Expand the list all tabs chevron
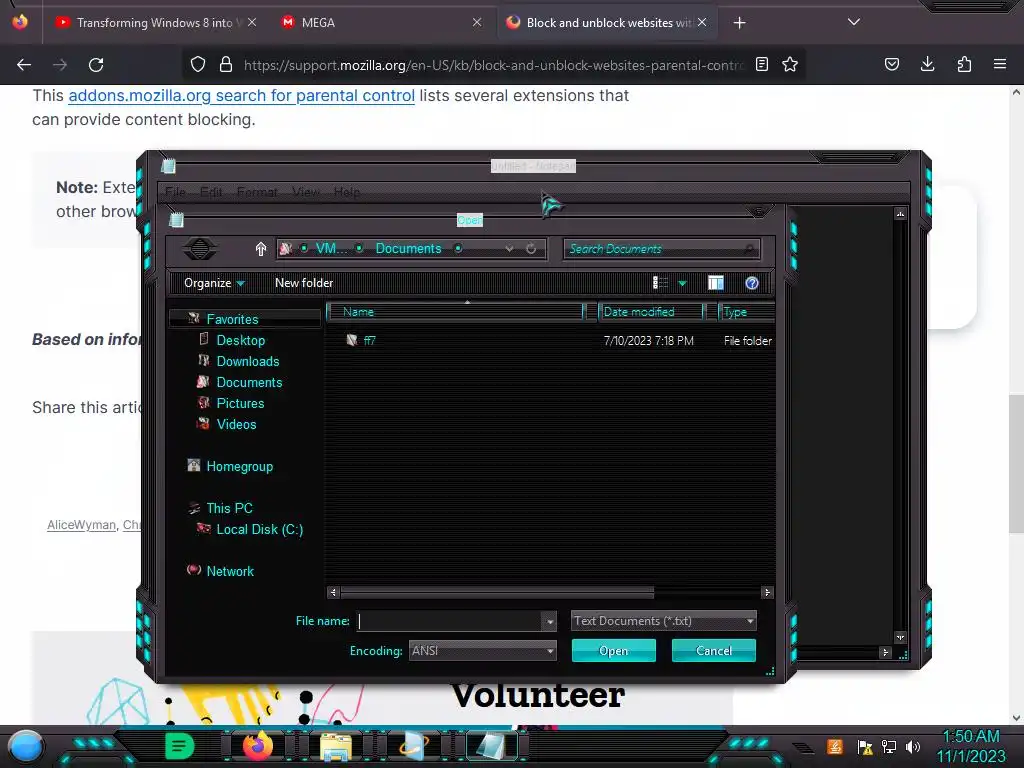 pyautogui.click(x=854, y=22)
